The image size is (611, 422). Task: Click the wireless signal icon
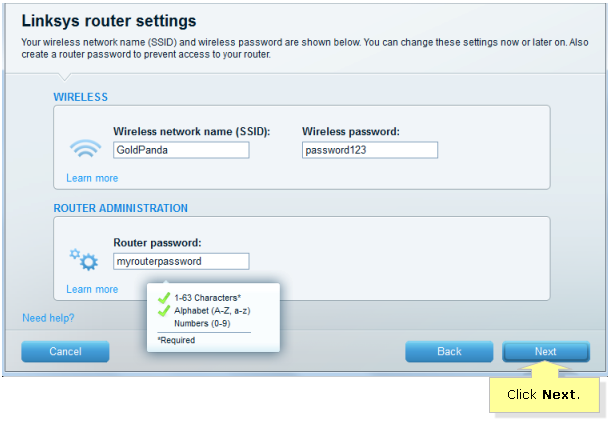(85, 148)
